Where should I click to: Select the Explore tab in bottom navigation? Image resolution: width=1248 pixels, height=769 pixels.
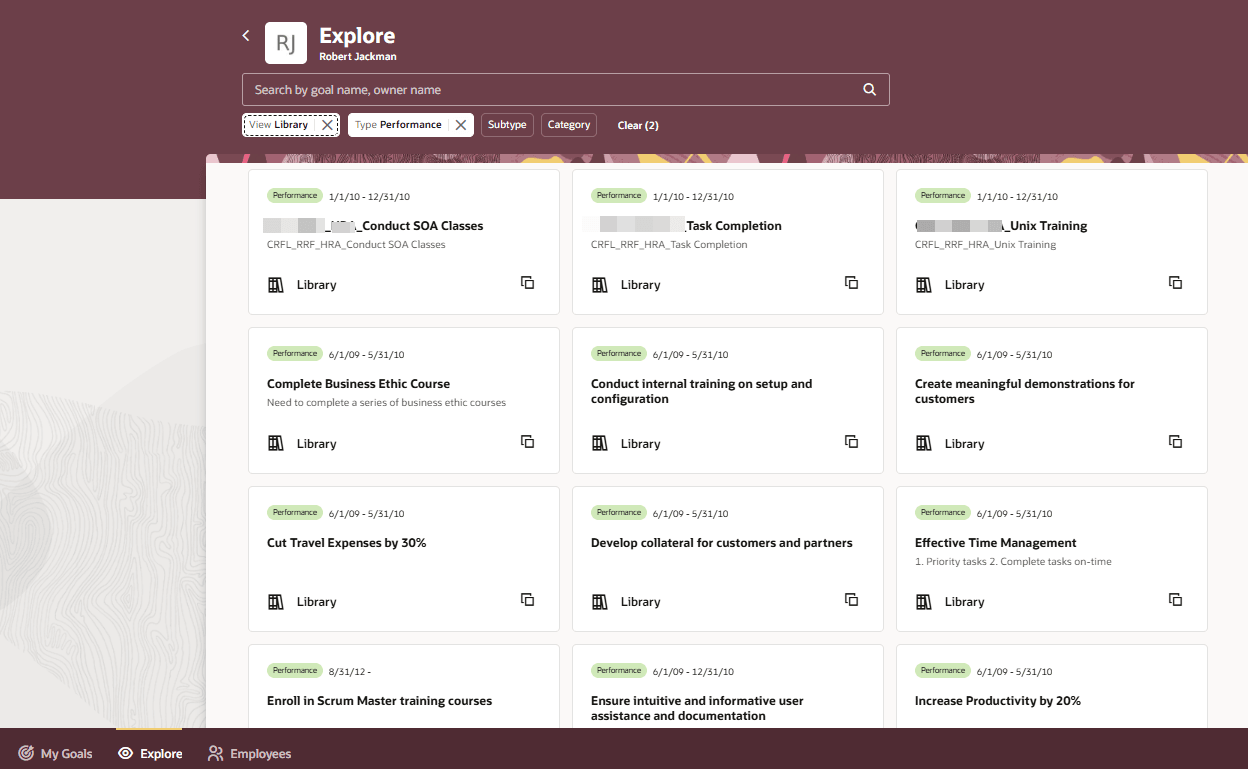tap(149, 753)
